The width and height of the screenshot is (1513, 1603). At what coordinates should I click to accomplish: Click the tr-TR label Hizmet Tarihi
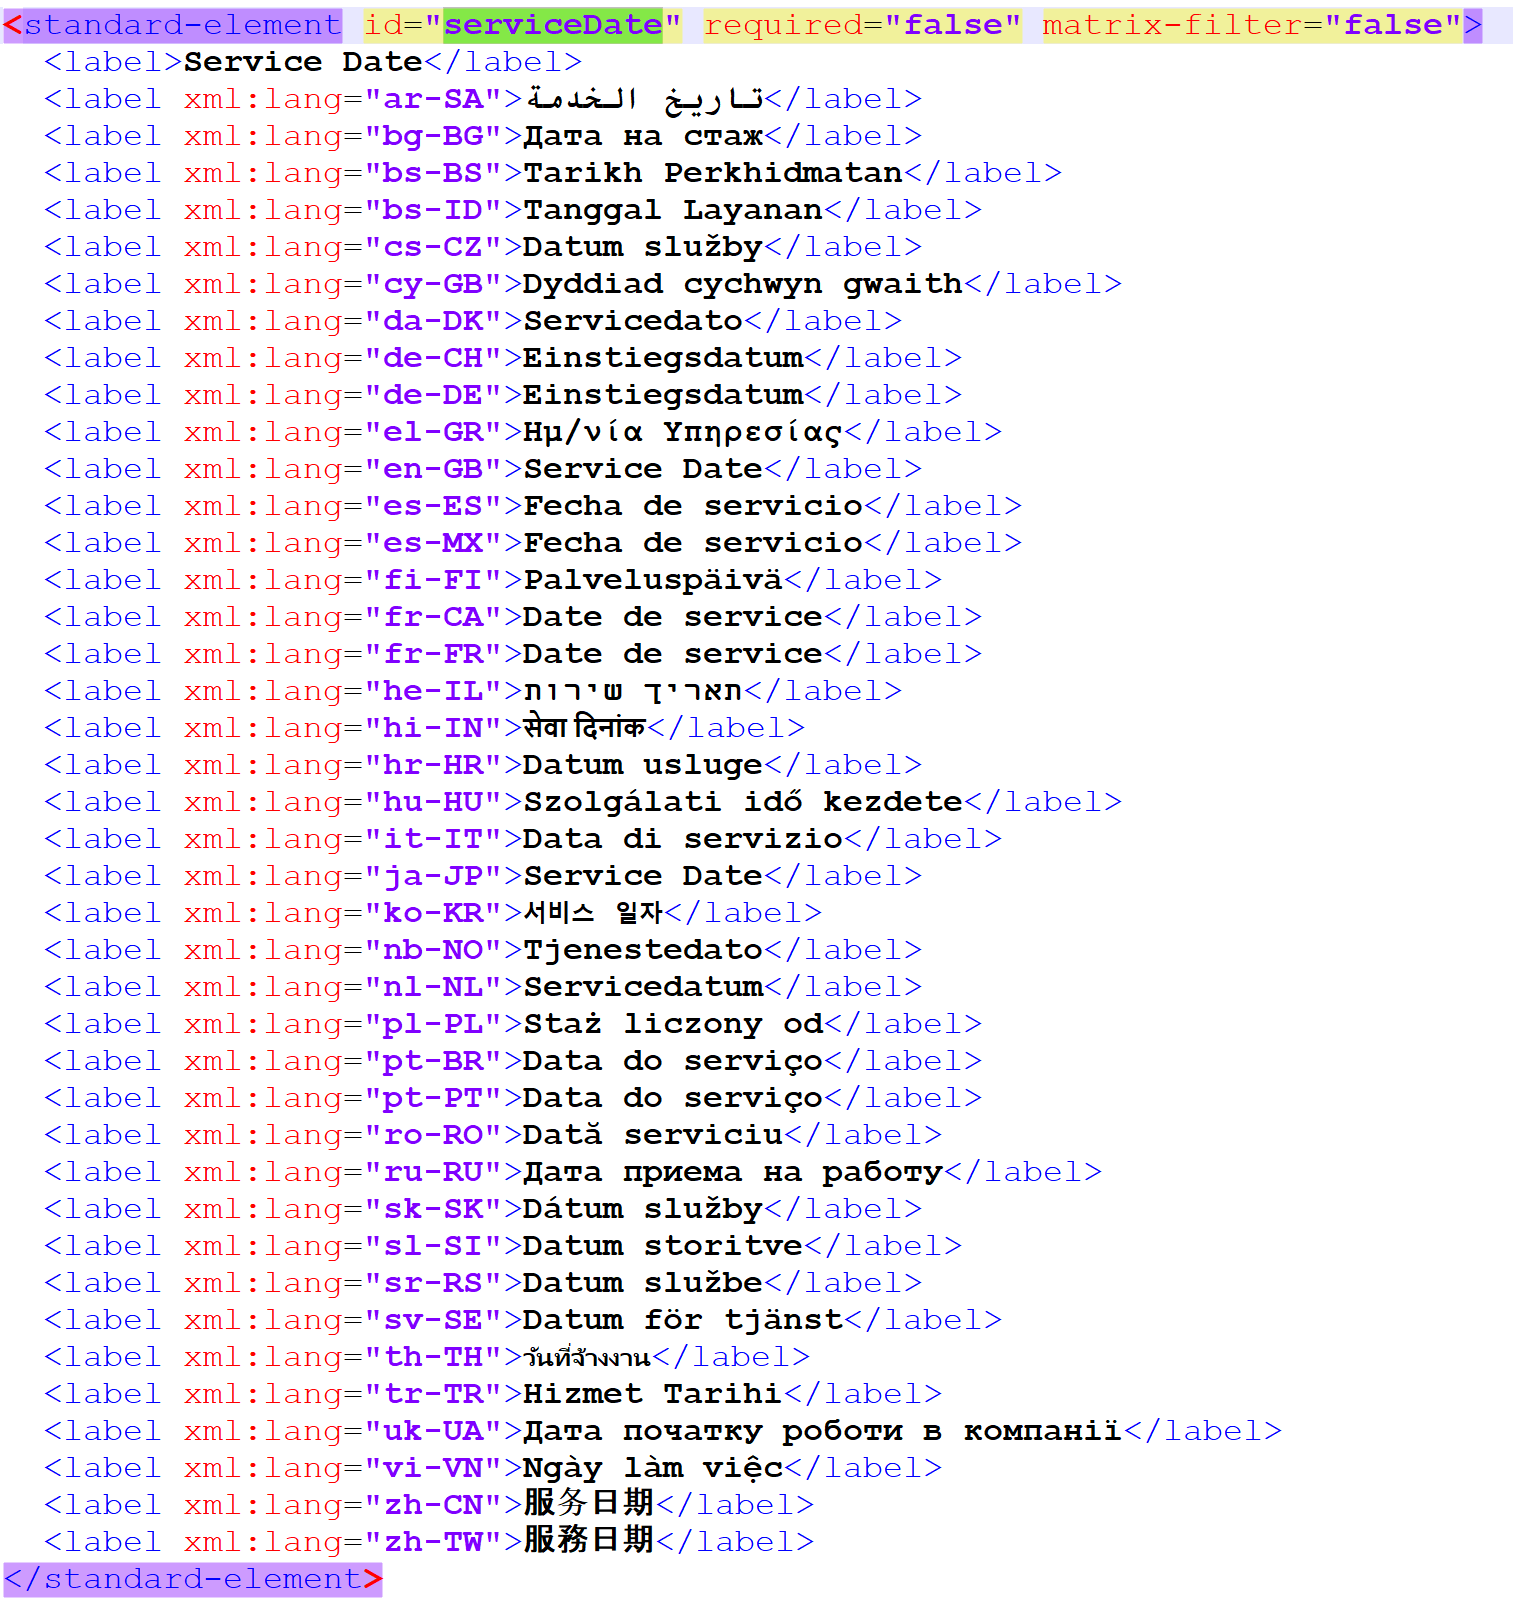click(x=653, y=1394)
